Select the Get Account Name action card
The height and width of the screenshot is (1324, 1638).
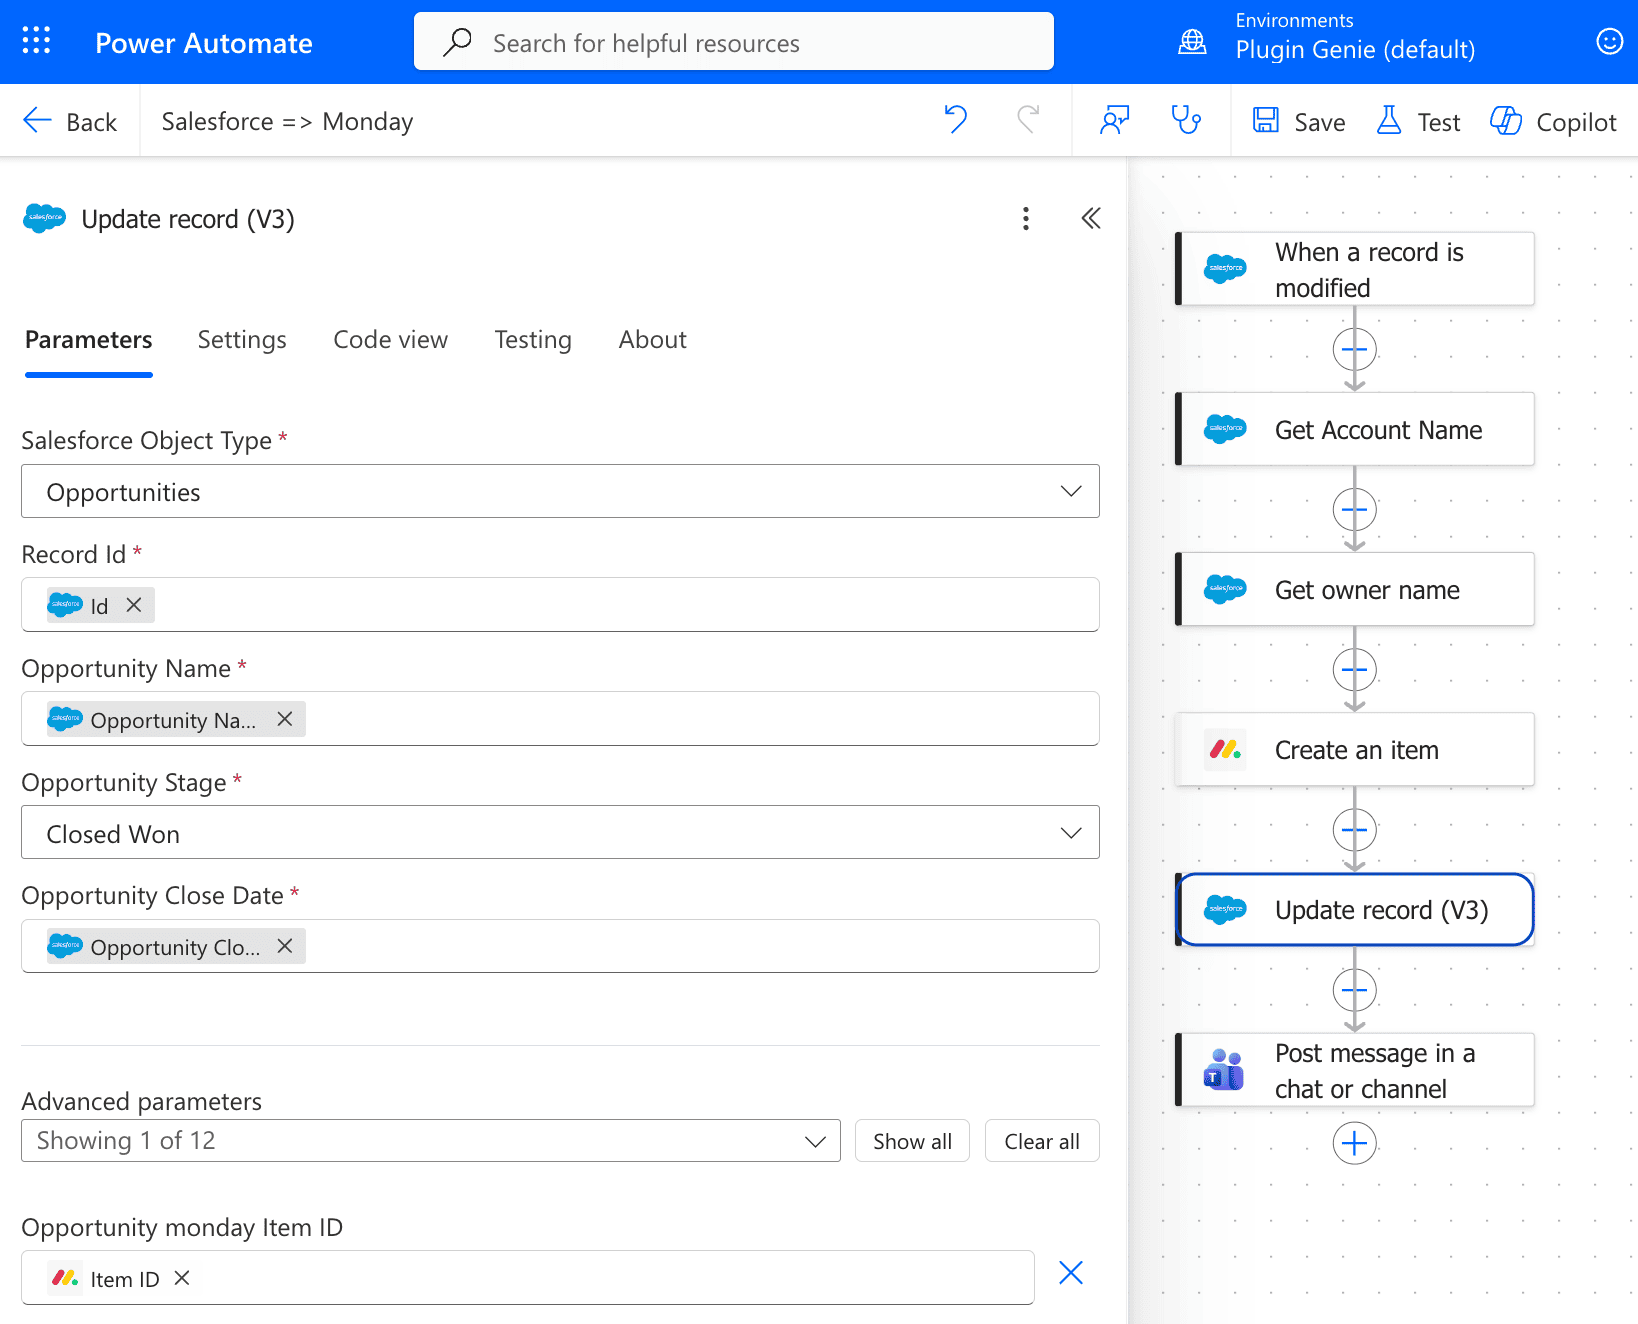pos(1354,429)
